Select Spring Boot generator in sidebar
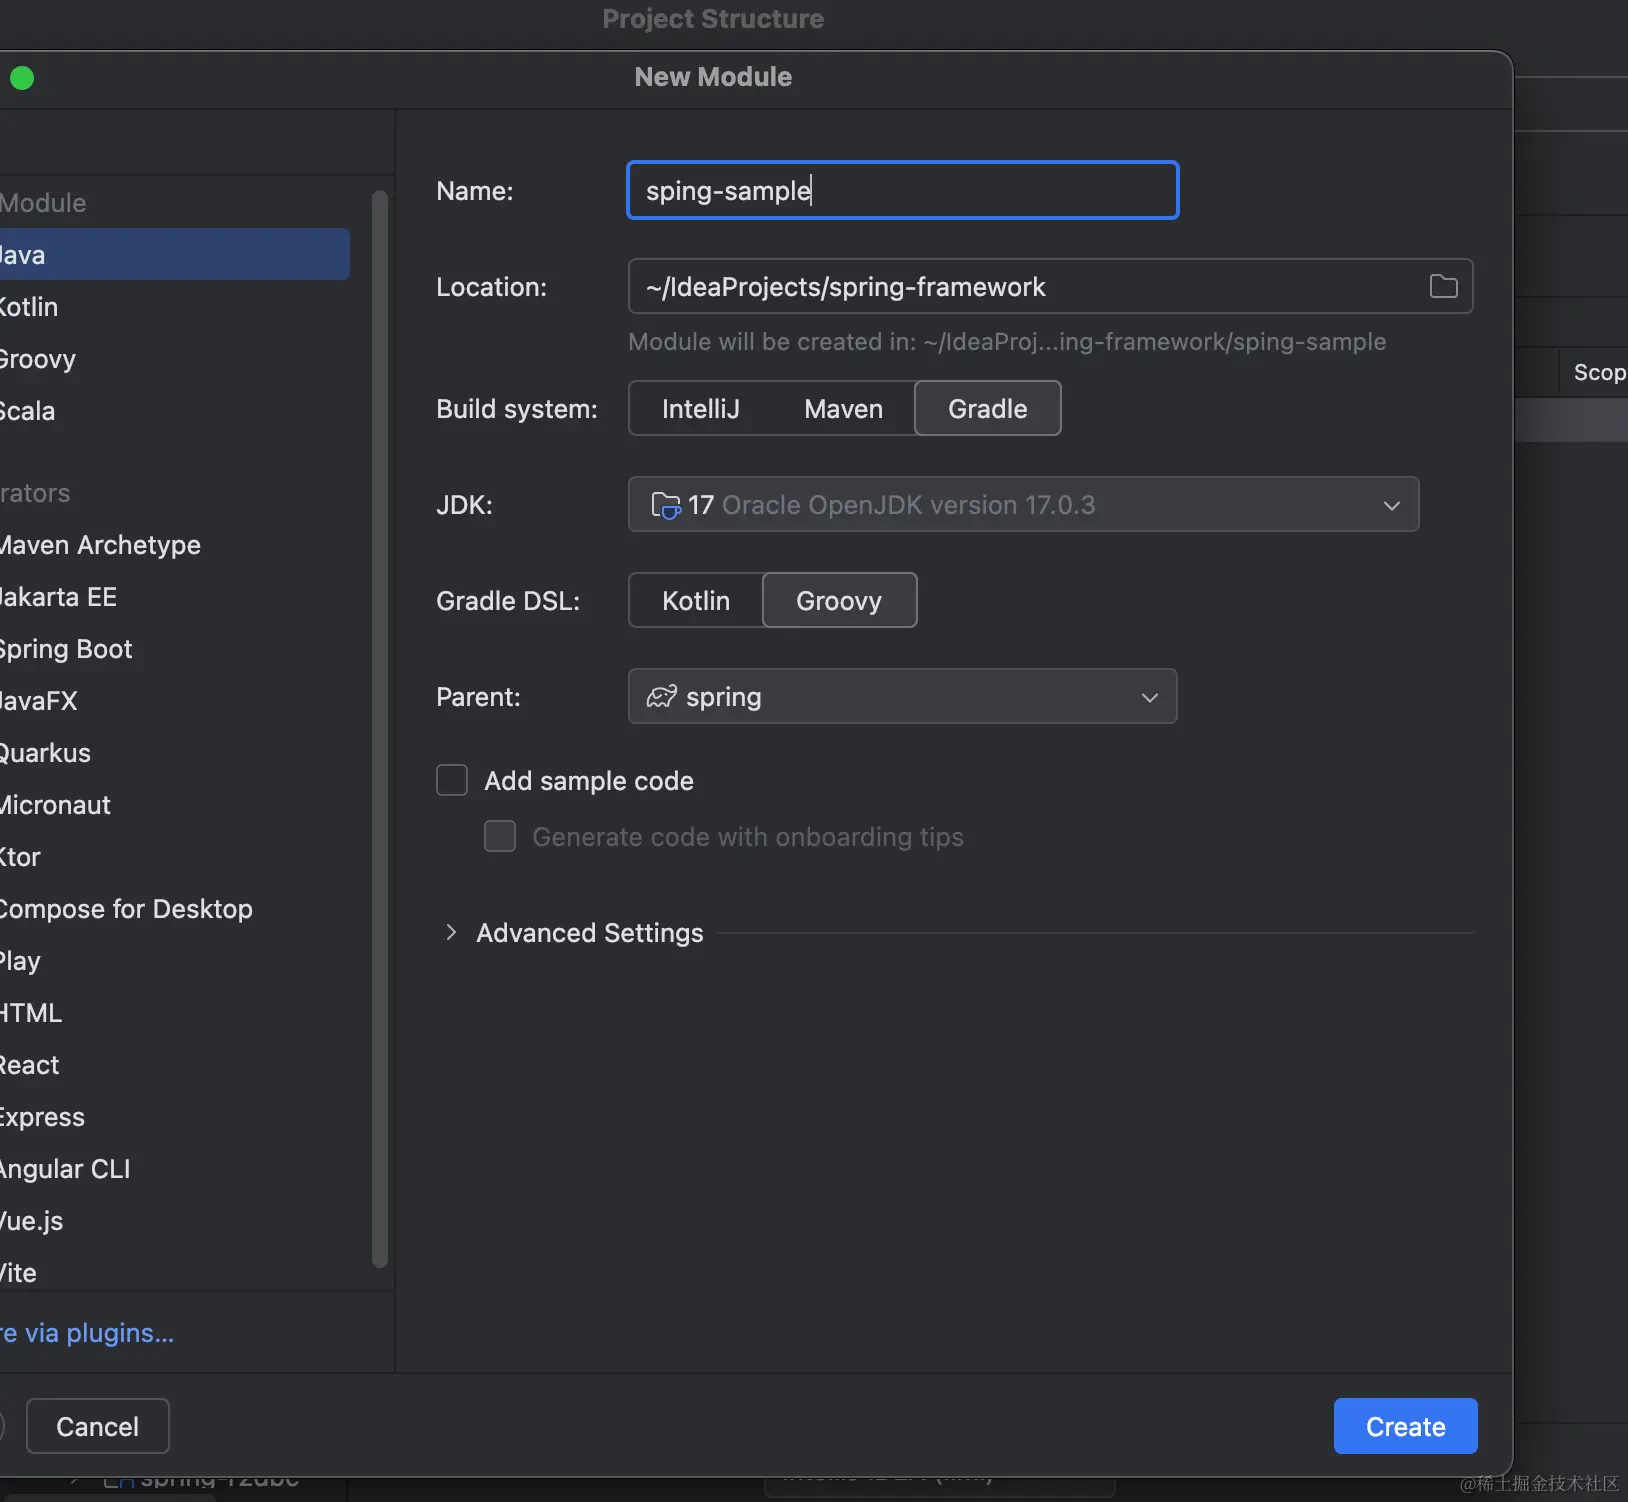The image size is (1628, 1502). pos(67,649)
